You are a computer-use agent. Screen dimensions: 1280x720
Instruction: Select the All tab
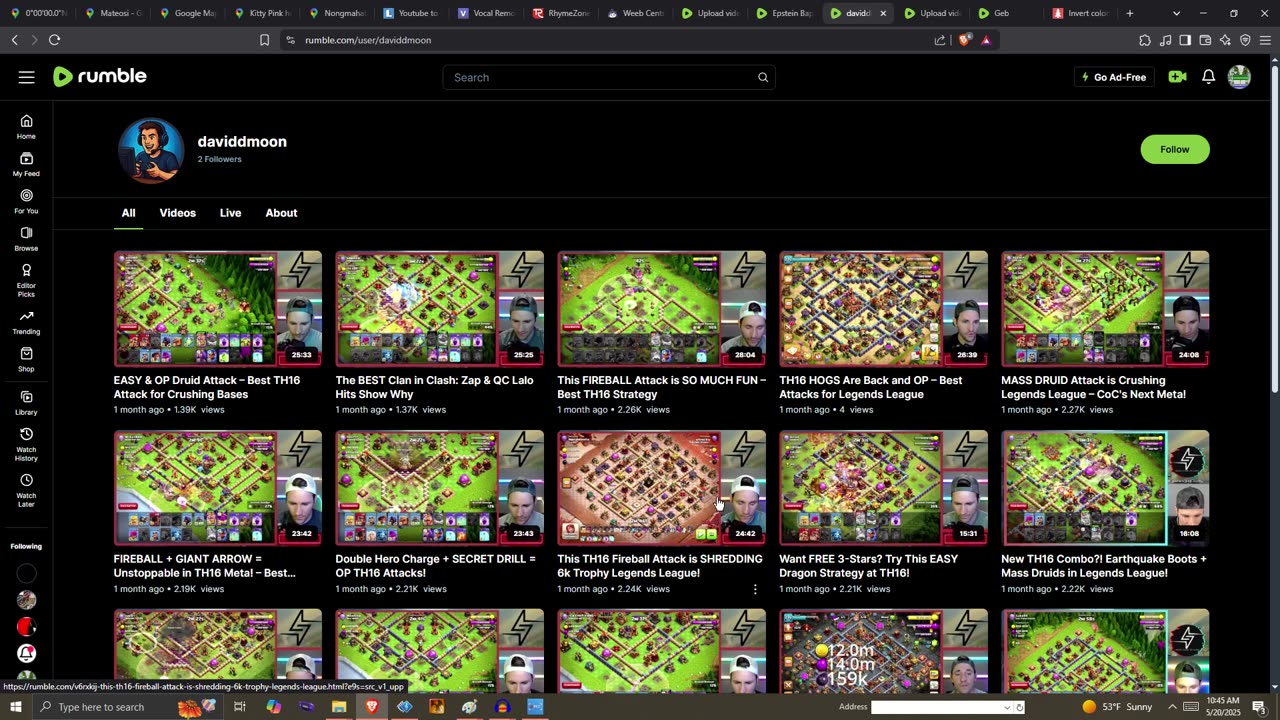tap(128, 213)
